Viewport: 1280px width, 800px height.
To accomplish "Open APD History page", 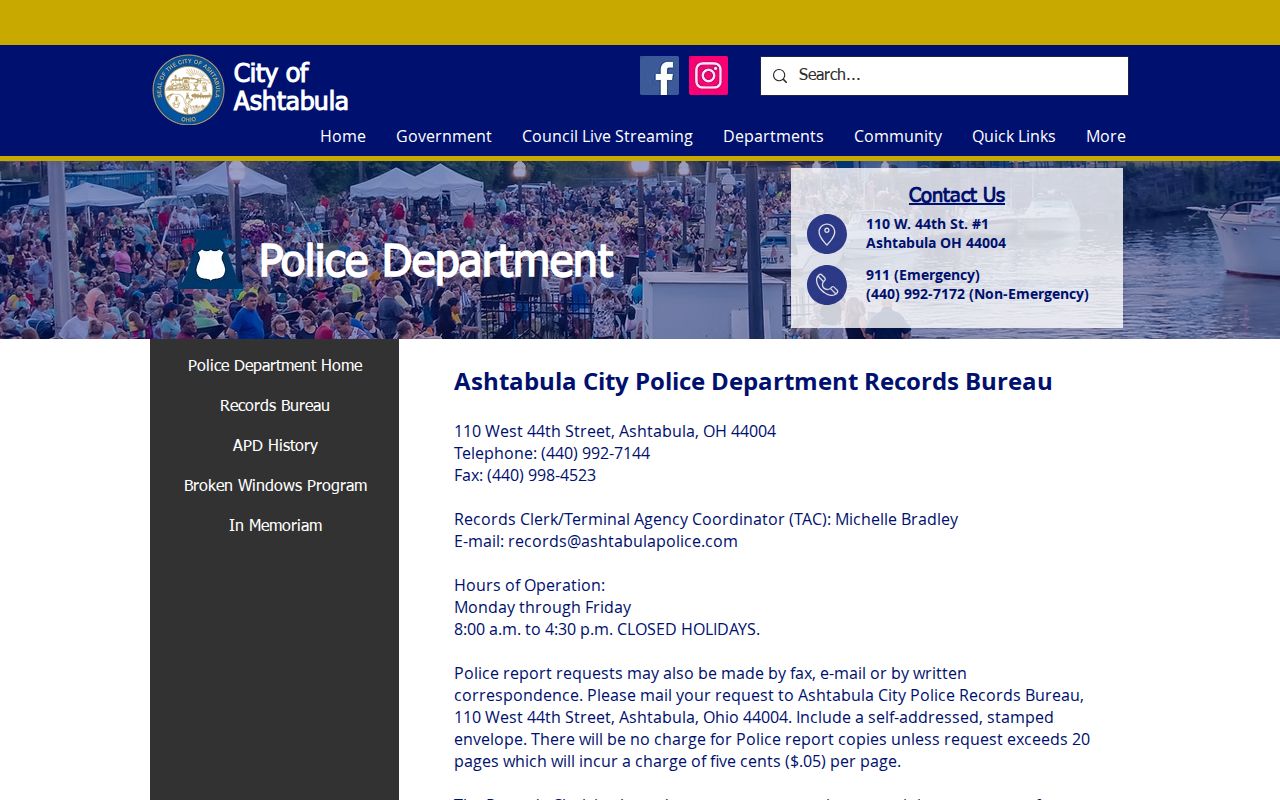I will [275, 446].
